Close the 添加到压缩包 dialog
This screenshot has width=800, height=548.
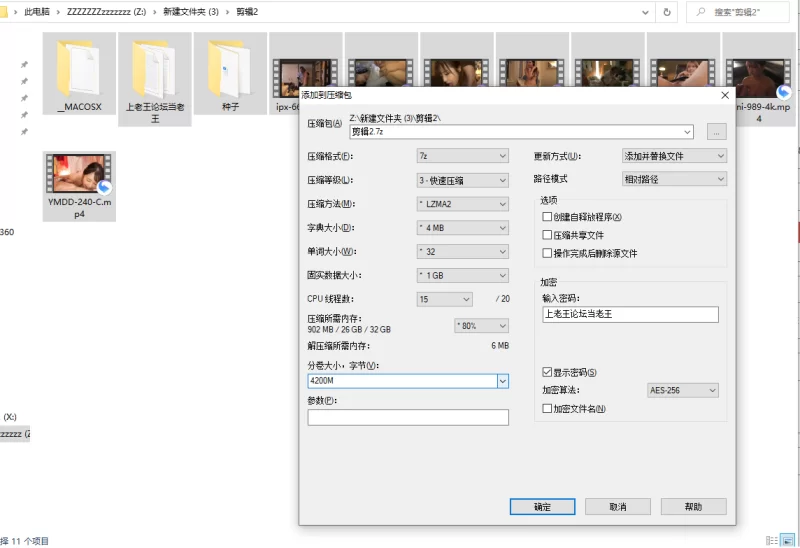pyautogui.click(x=724, y=95)
